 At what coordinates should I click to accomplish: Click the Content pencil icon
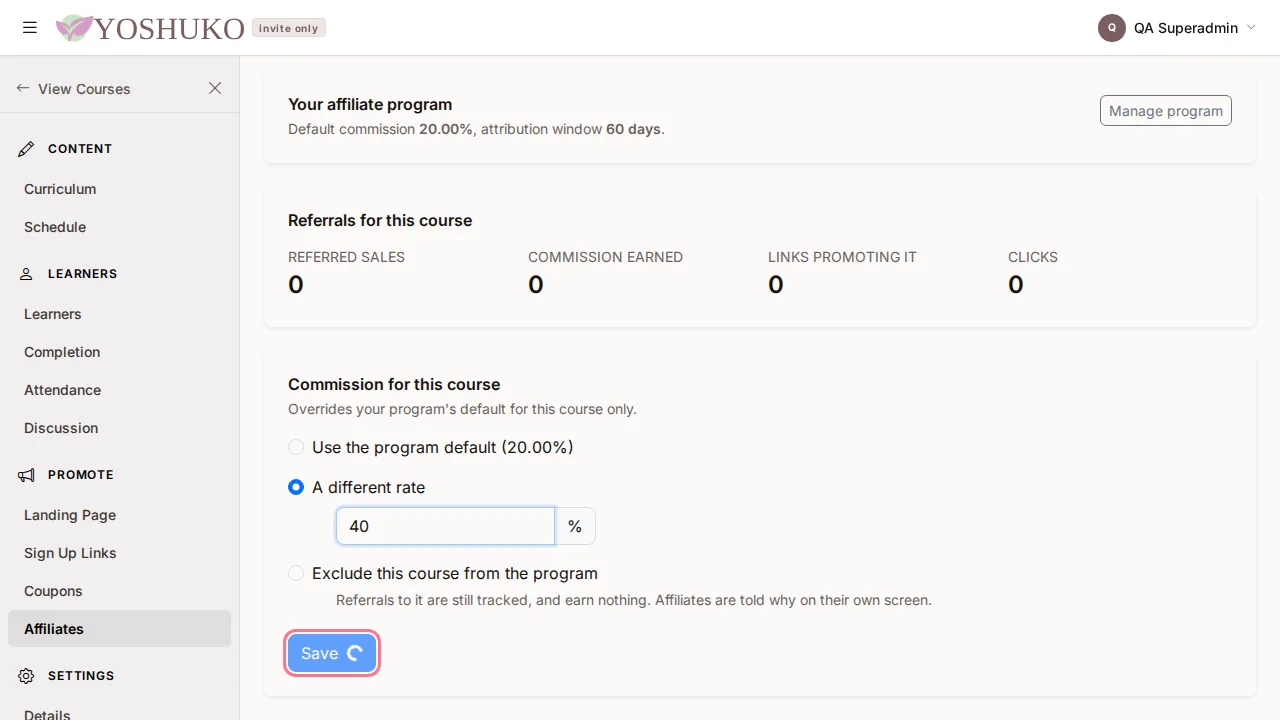point(27,149)
